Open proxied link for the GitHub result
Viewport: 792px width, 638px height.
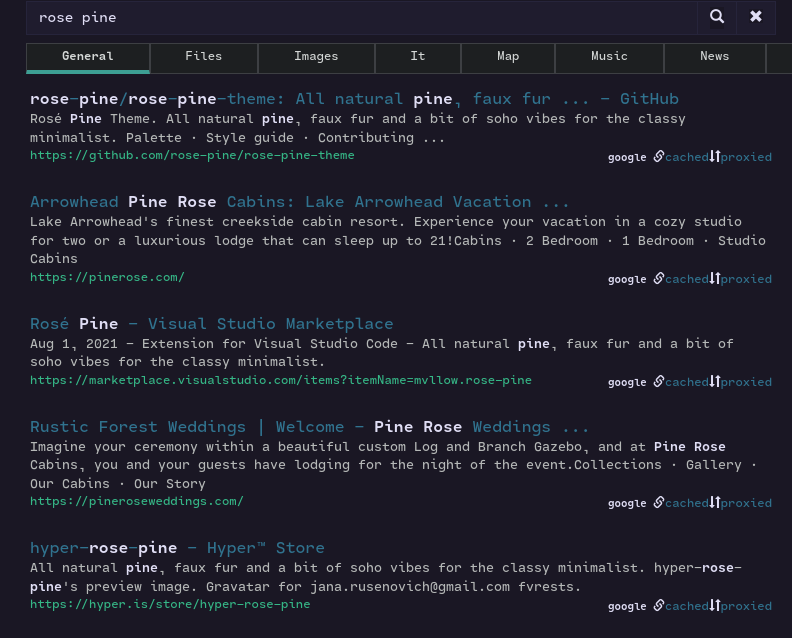[746, 157]
